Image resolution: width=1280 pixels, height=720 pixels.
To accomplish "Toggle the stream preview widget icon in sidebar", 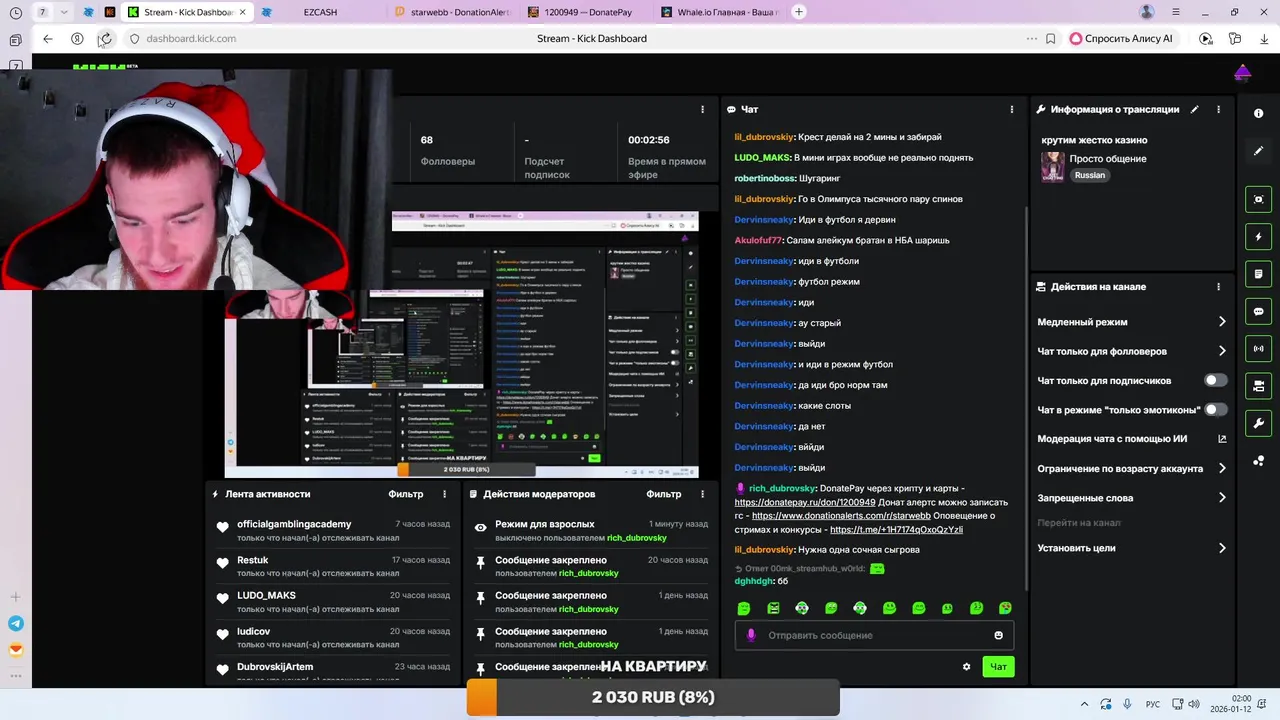I will click(x=1258, y=199).
